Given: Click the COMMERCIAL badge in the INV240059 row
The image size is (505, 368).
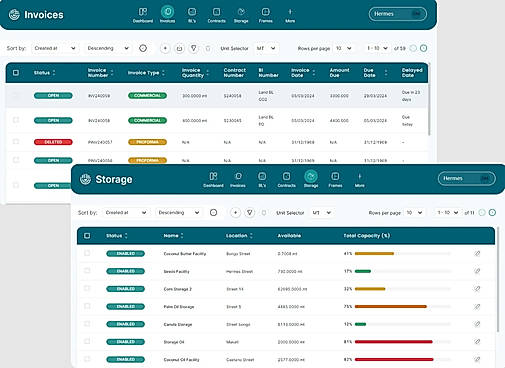Looking at the screenshot, I should (147, 96).
